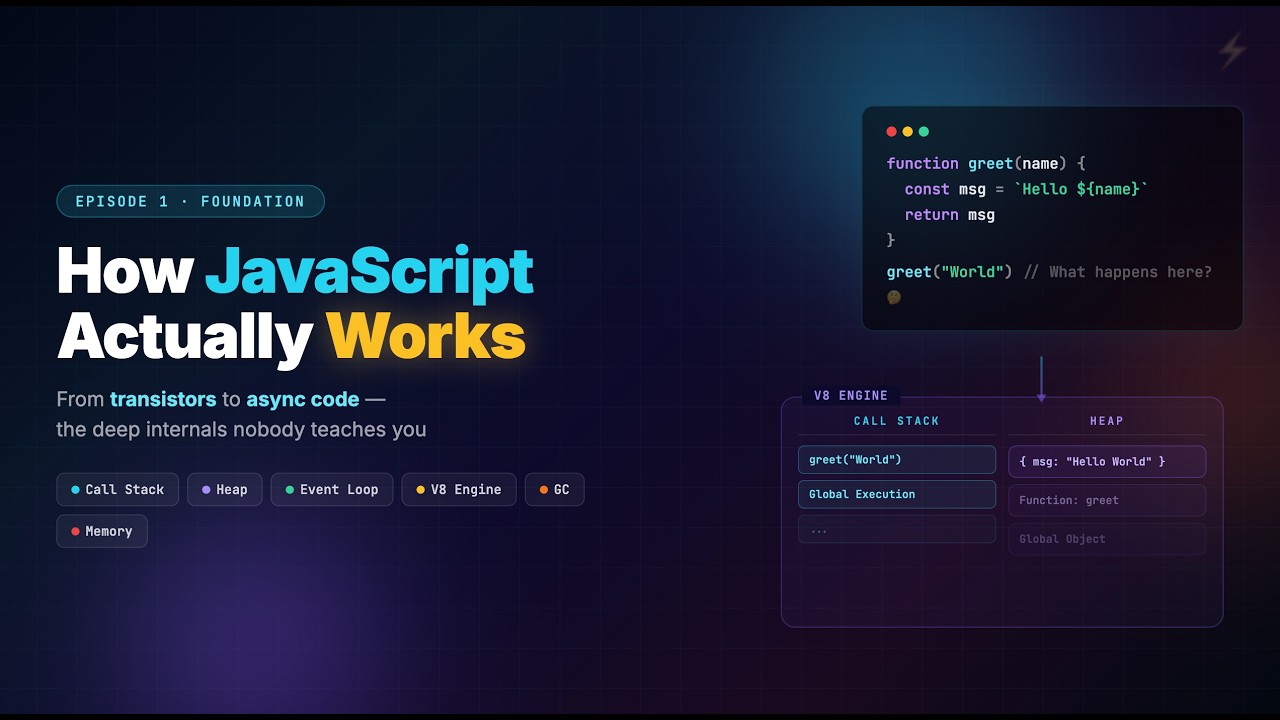Click the V8 ENGINE panel label
The image size is (1280, 720).
pyautogui.click(x=851, y=395)
